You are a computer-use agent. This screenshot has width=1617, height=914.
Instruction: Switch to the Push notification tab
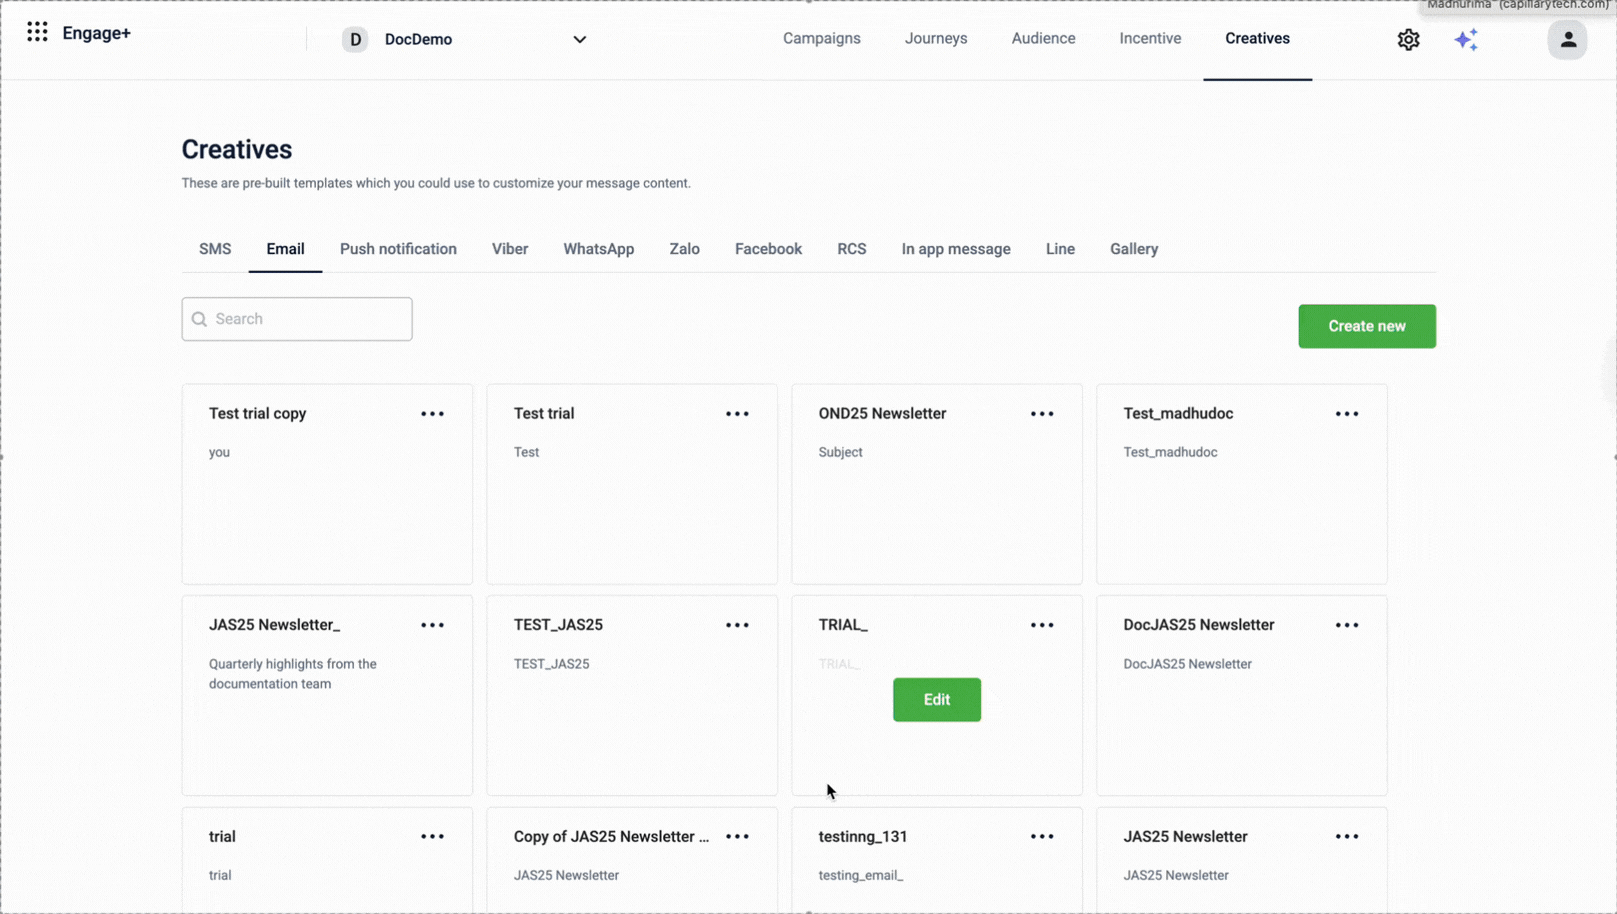[x=398, y=249]
